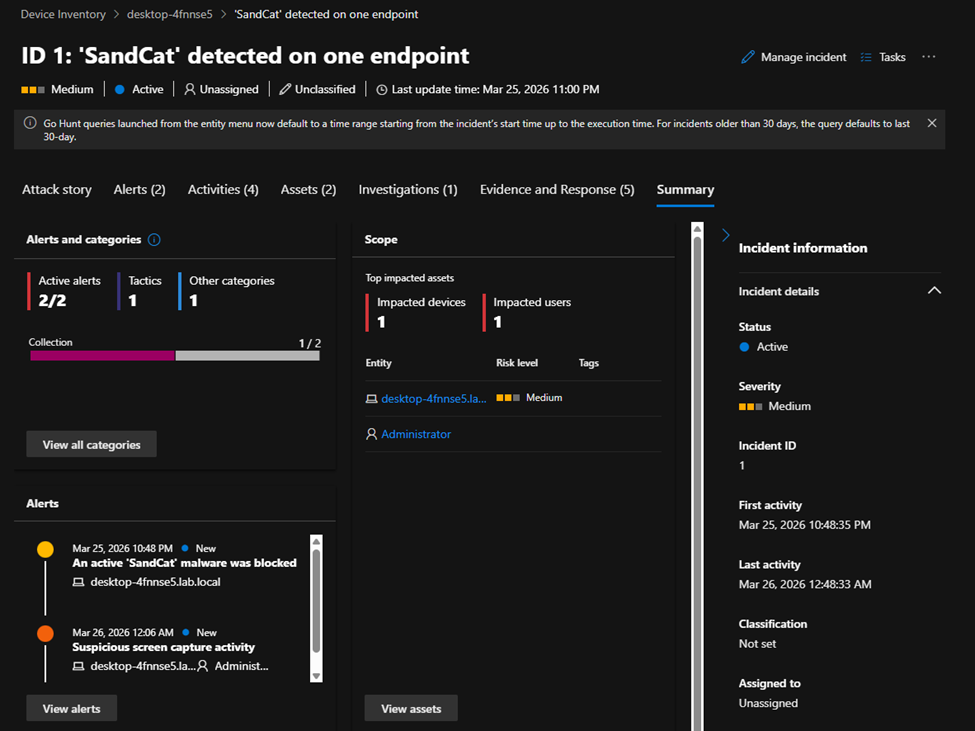
Task: Switch to the Attack story tab
Action: [57, 190]
